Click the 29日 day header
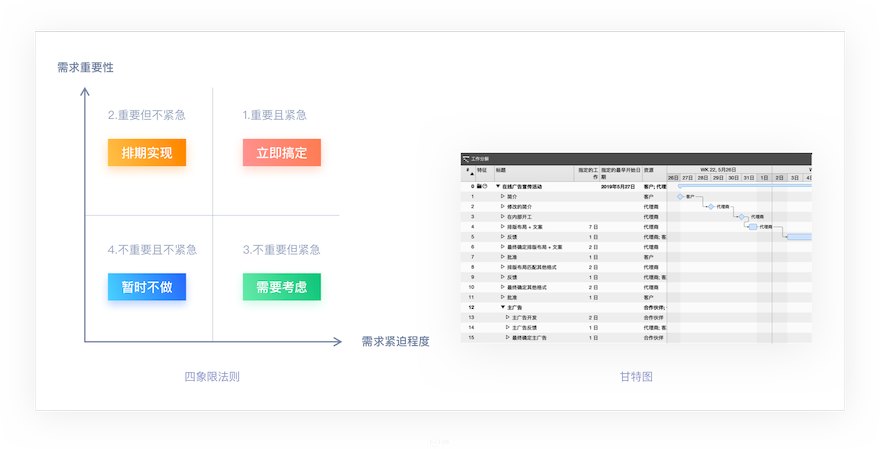Screen dimensions: 880x449 718,178
